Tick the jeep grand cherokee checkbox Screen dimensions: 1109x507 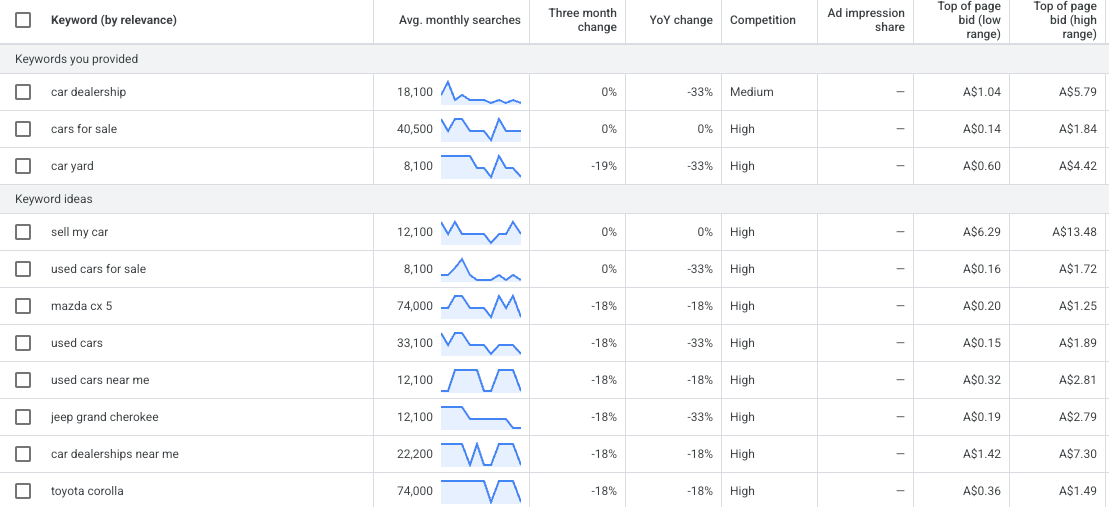click(23, 417)
